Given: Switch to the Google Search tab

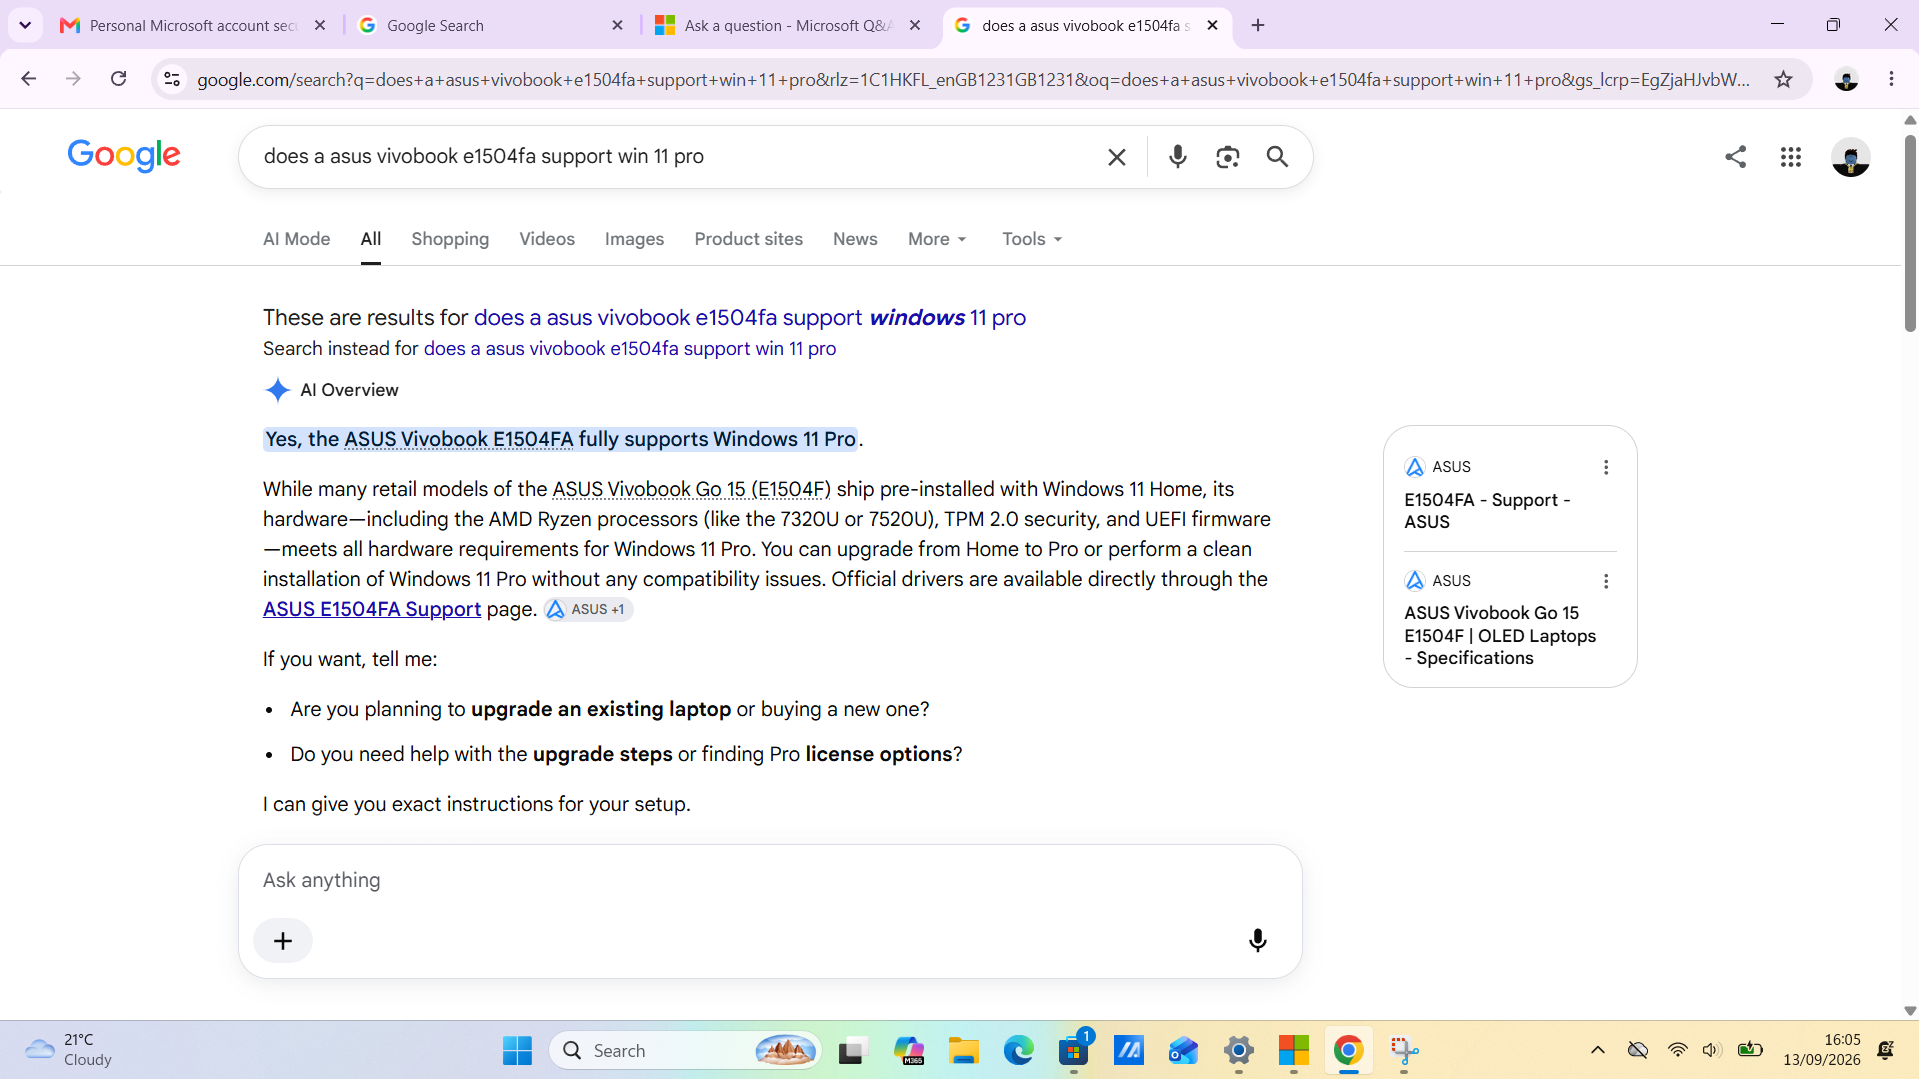Looking at the screenshot, I should [490, 25].
